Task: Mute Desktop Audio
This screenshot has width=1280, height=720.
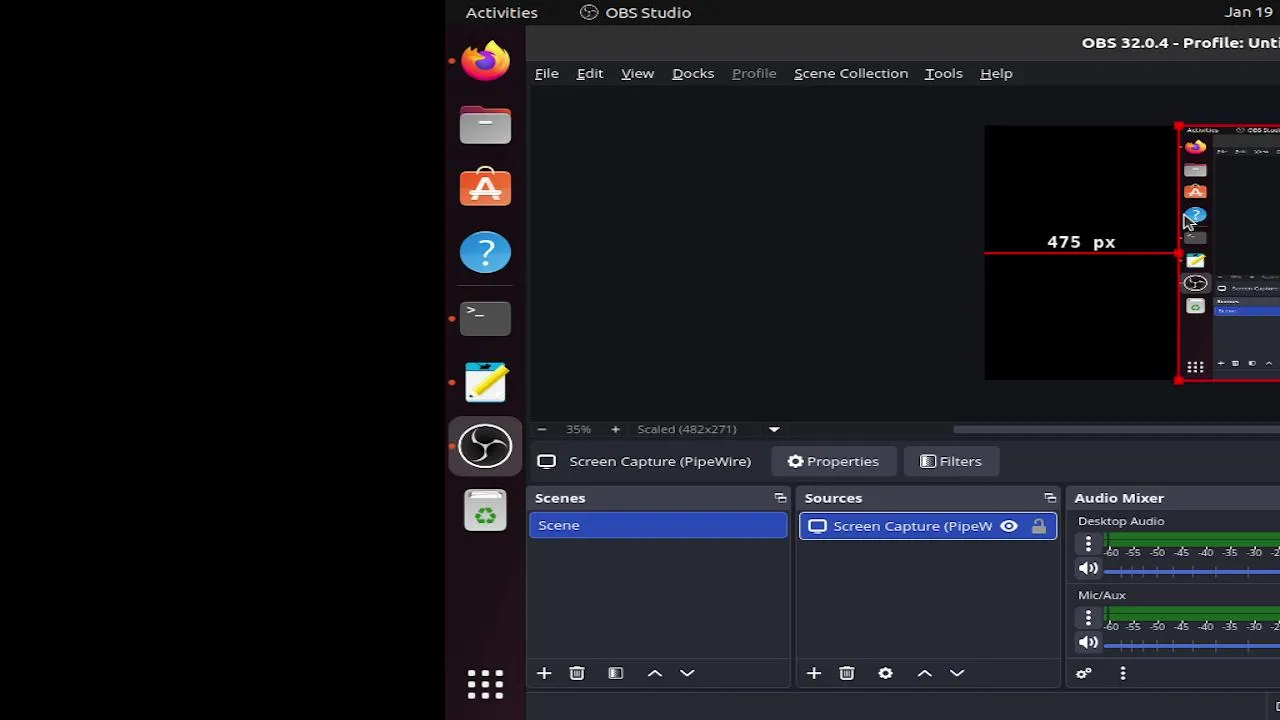Action: tap(1088, 568)
